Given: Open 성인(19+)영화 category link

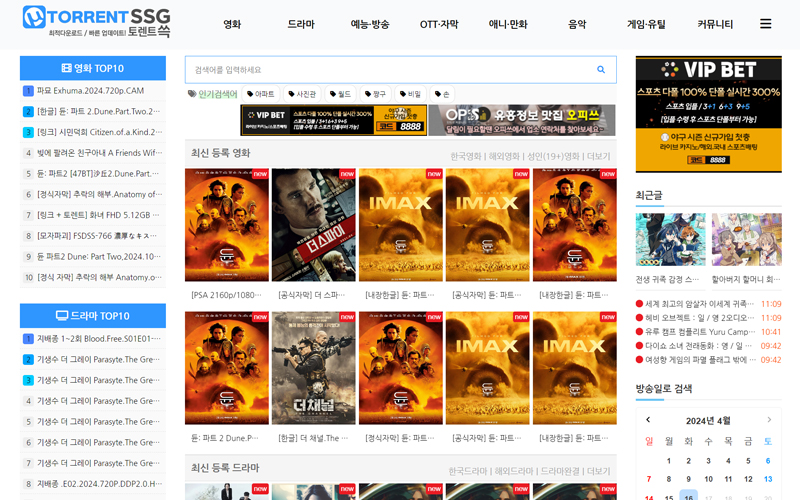Looking at the screenshot, I should point(553,156).
